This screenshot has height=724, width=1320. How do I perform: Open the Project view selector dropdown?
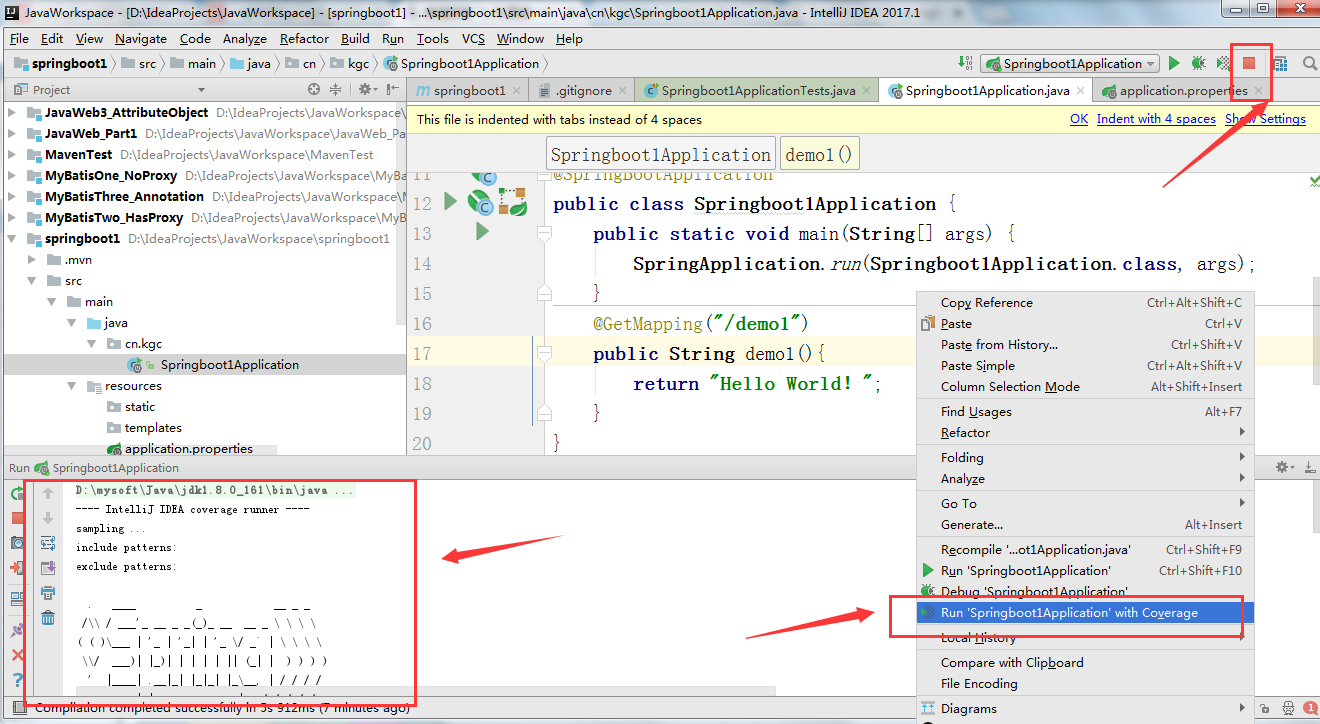coord(201,90)
